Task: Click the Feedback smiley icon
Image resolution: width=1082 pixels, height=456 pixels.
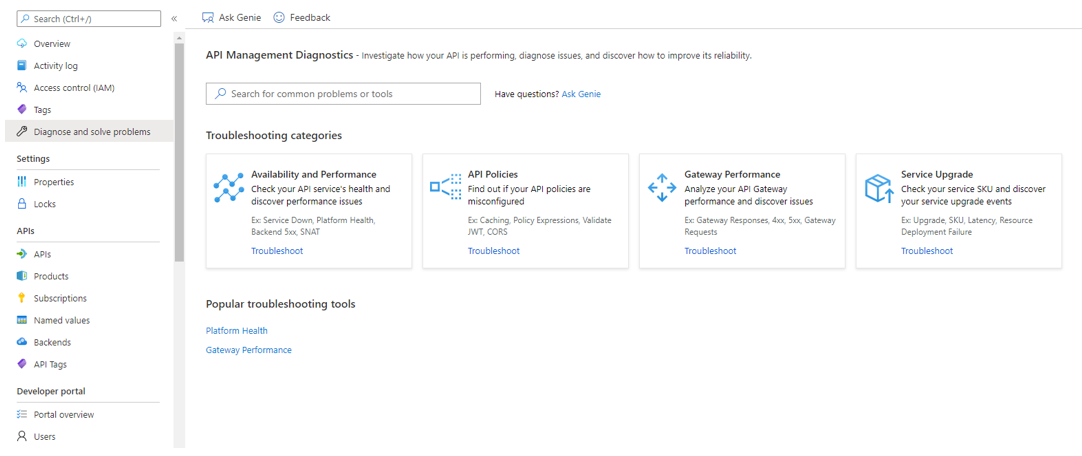Action: coord(279,18)
